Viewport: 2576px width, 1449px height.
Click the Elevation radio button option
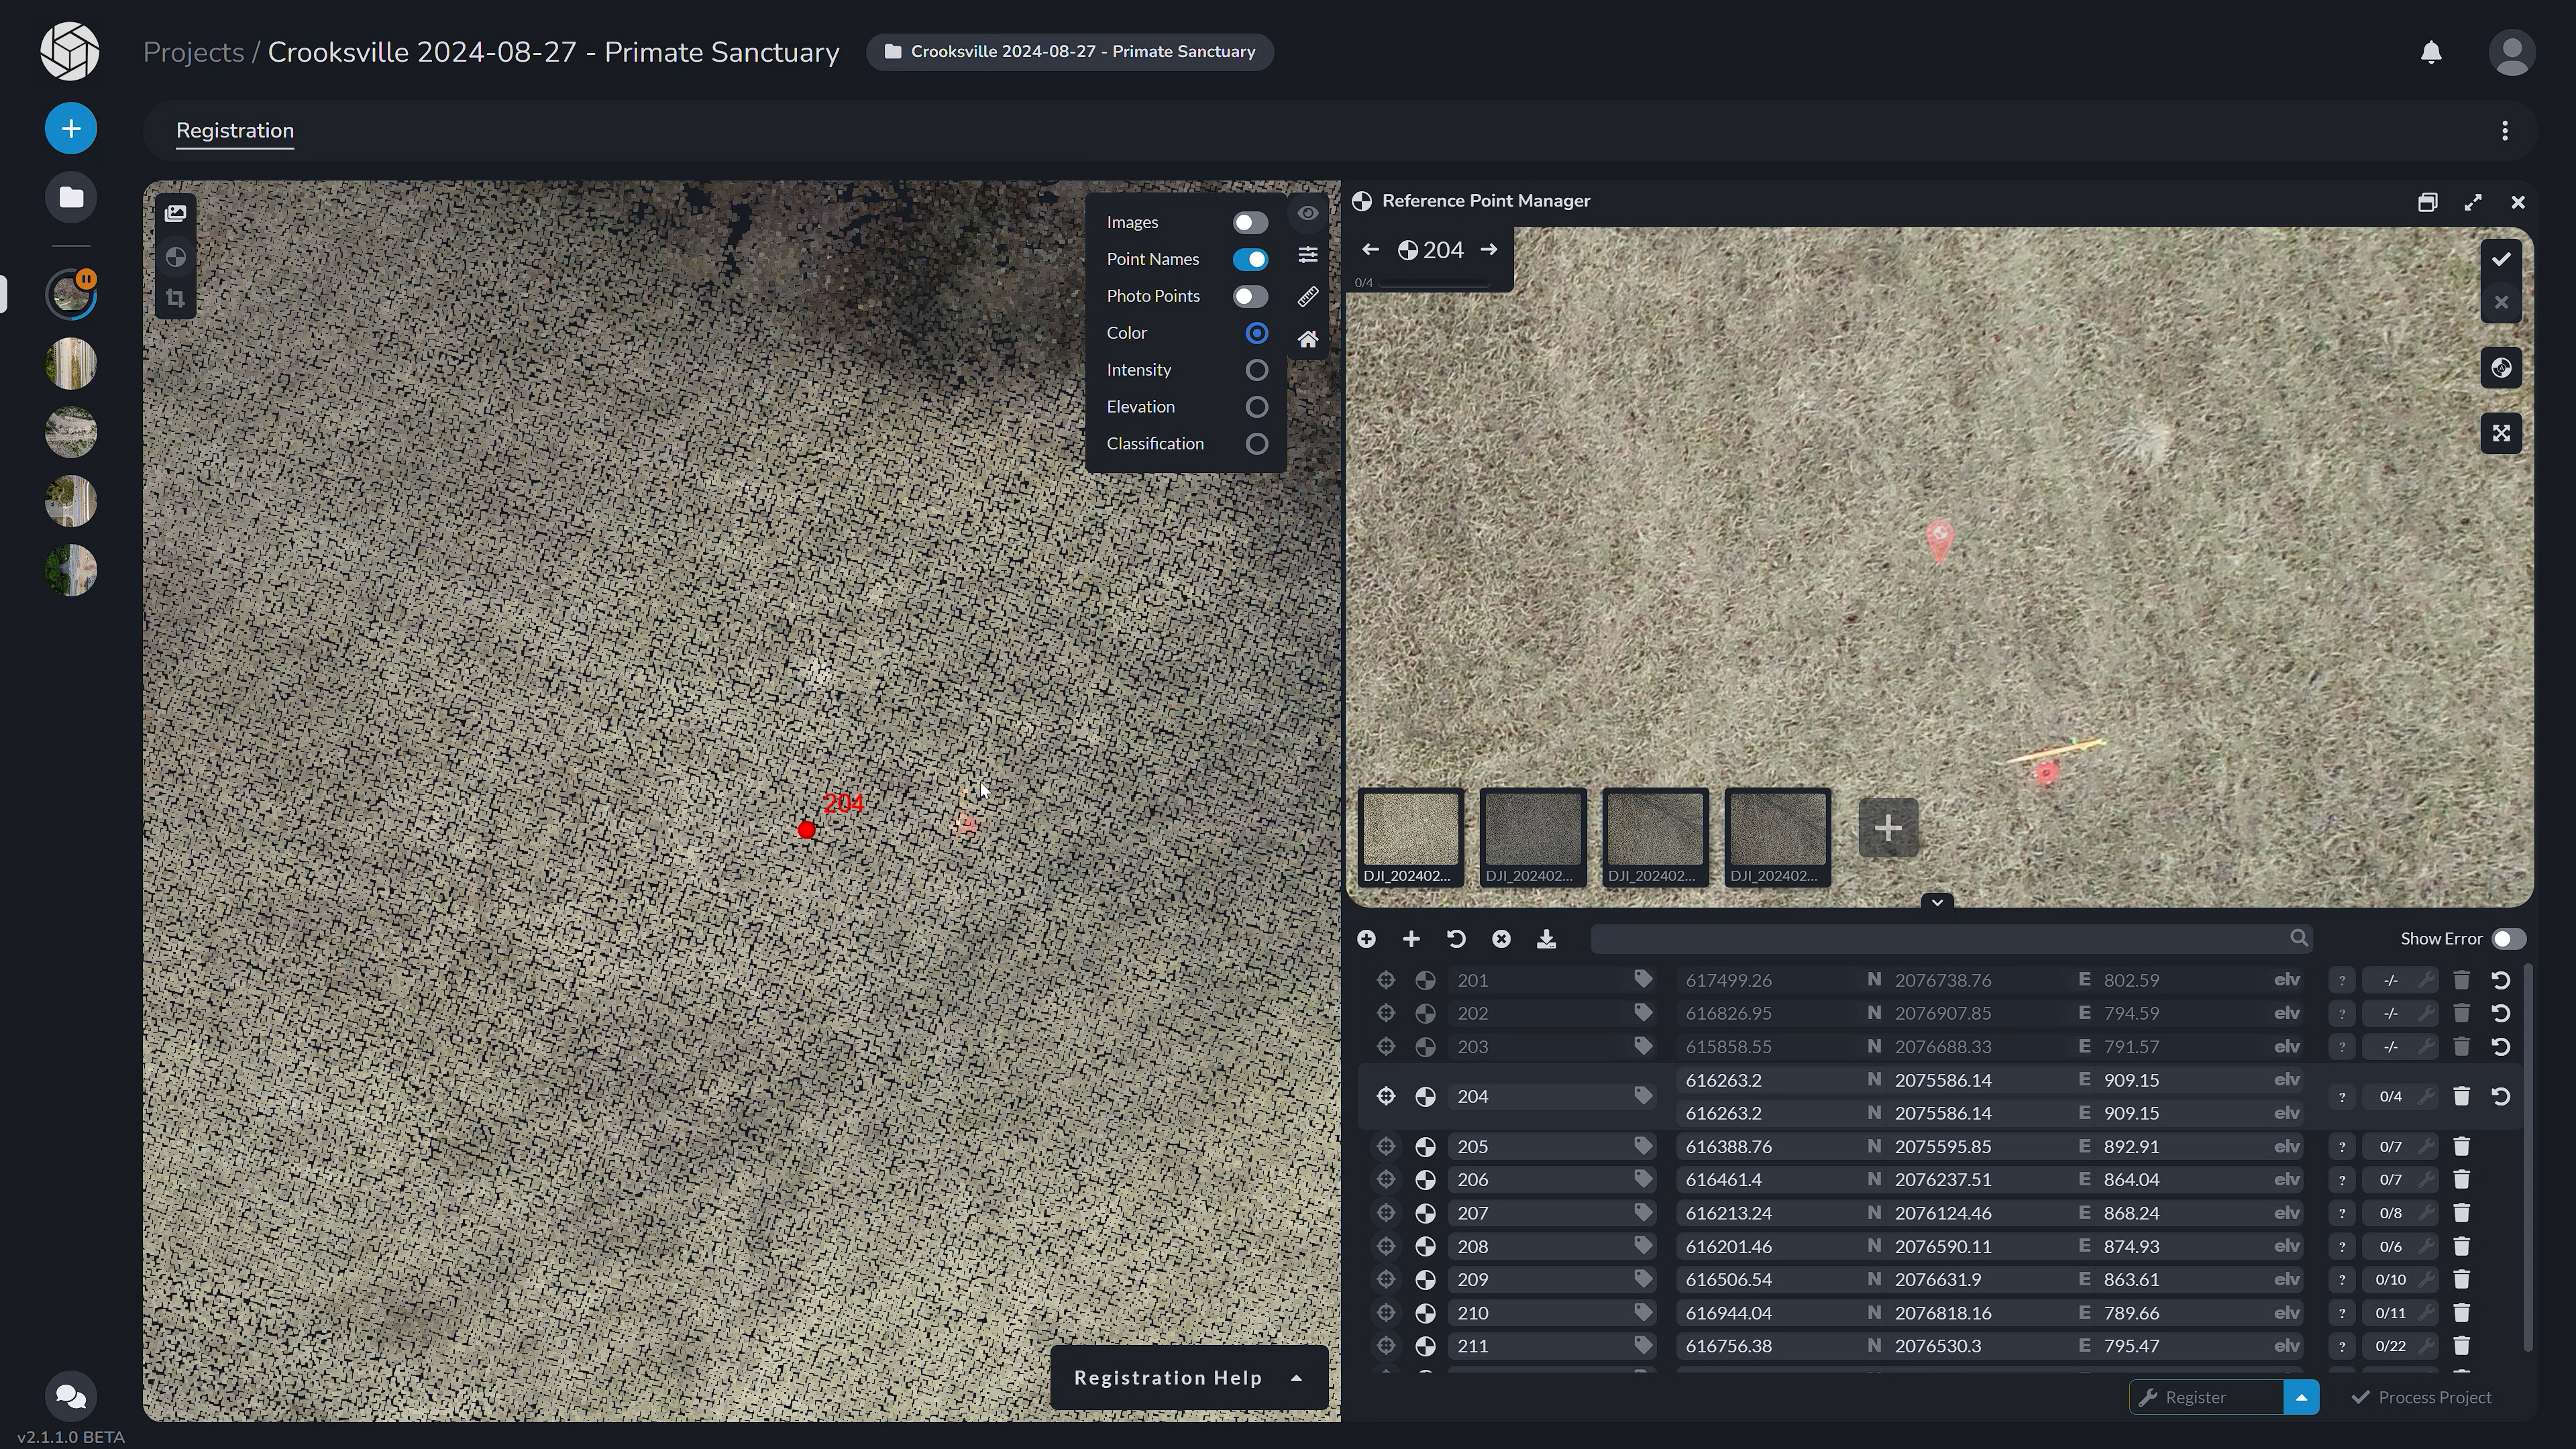click(x=1256, y=405)
